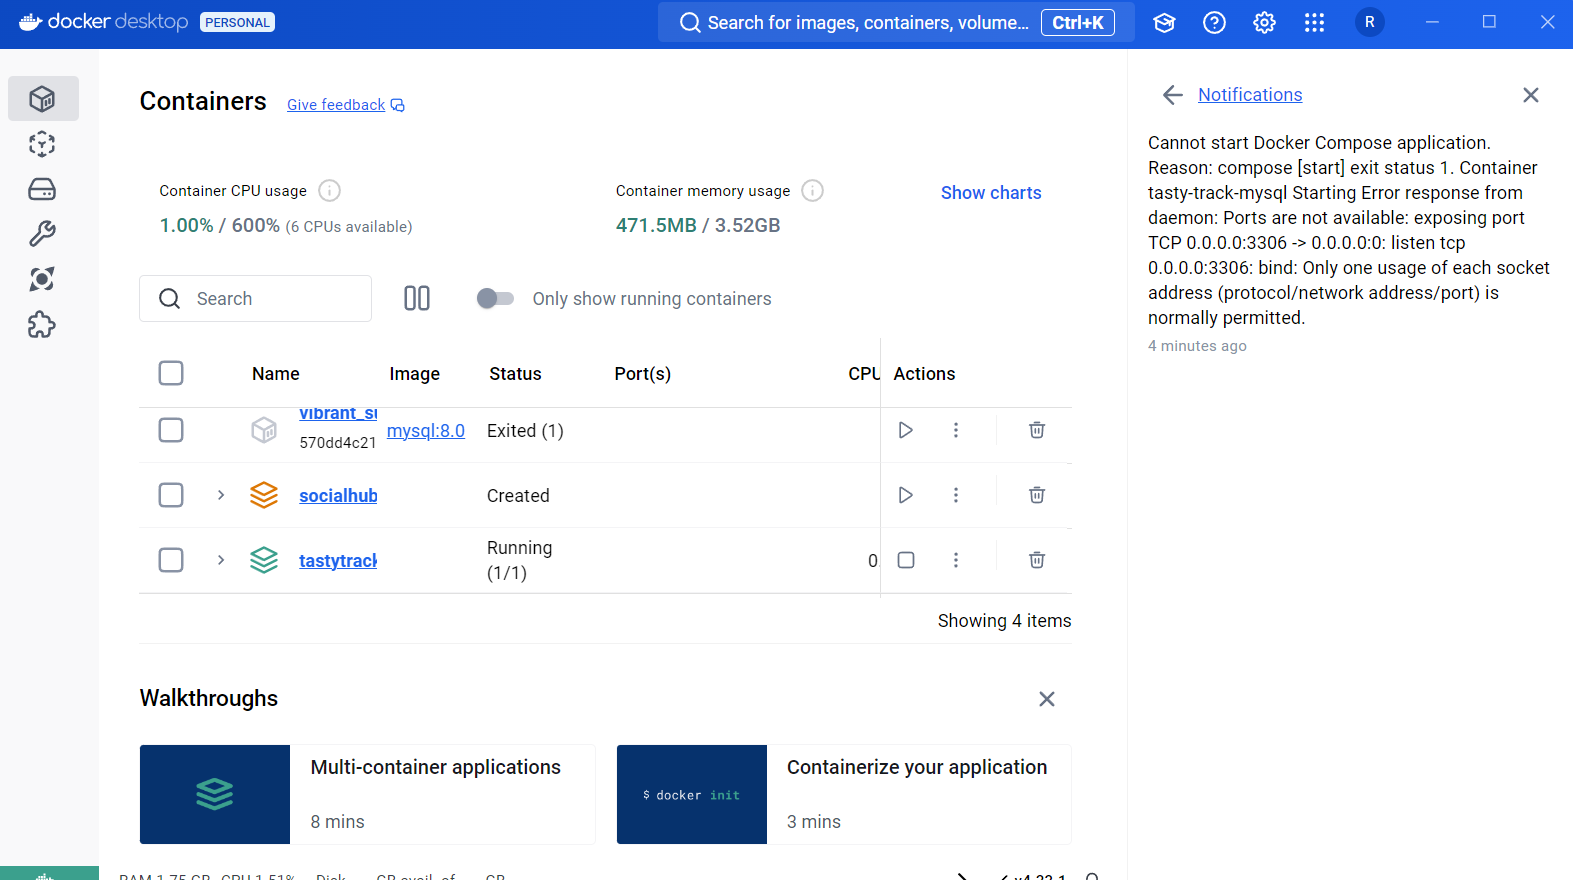Click the 4 minutes ago timestamp

(1197, 346)
